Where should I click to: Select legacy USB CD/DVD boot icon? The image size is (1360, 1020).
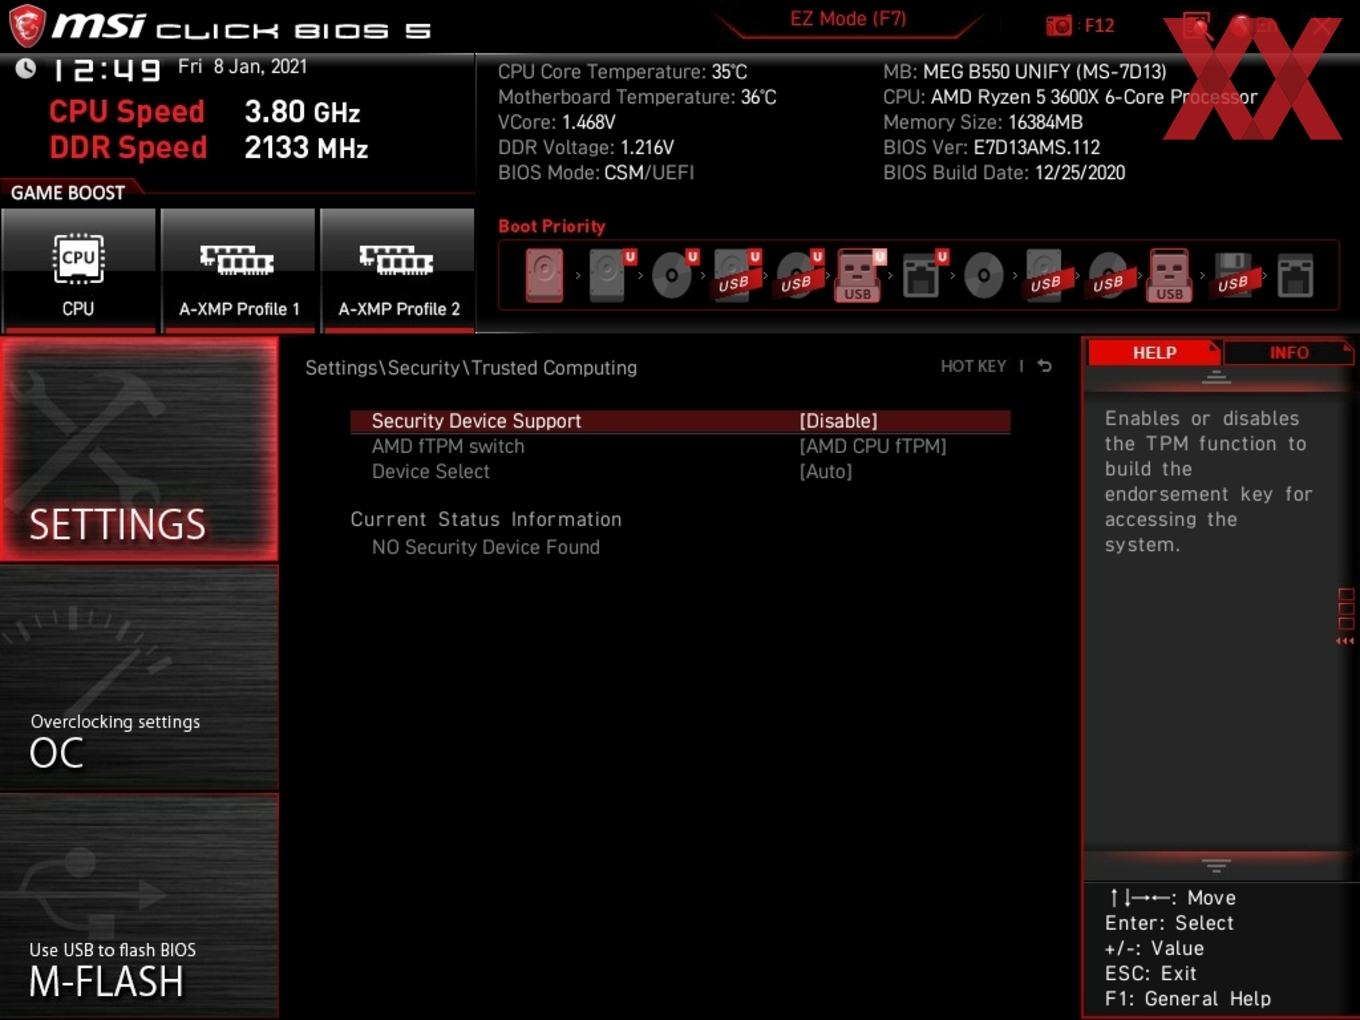click(1108, 275)
